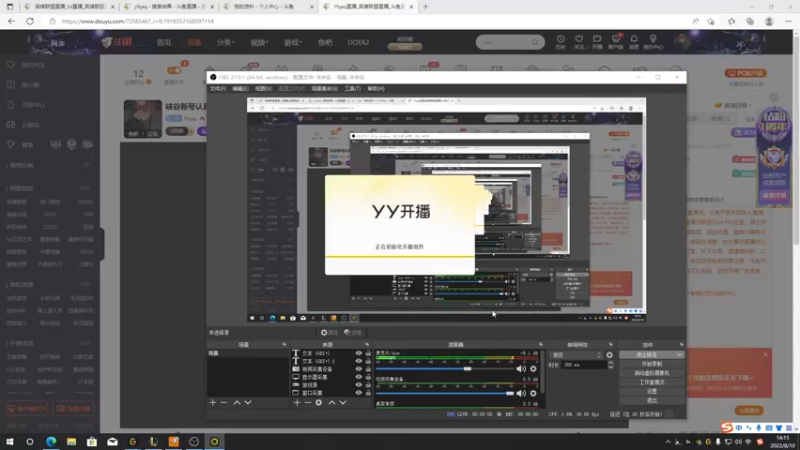Screen dimensions: 800x450
Task: Undock the 混音器 mixer panel
Action: coord(541,345)
